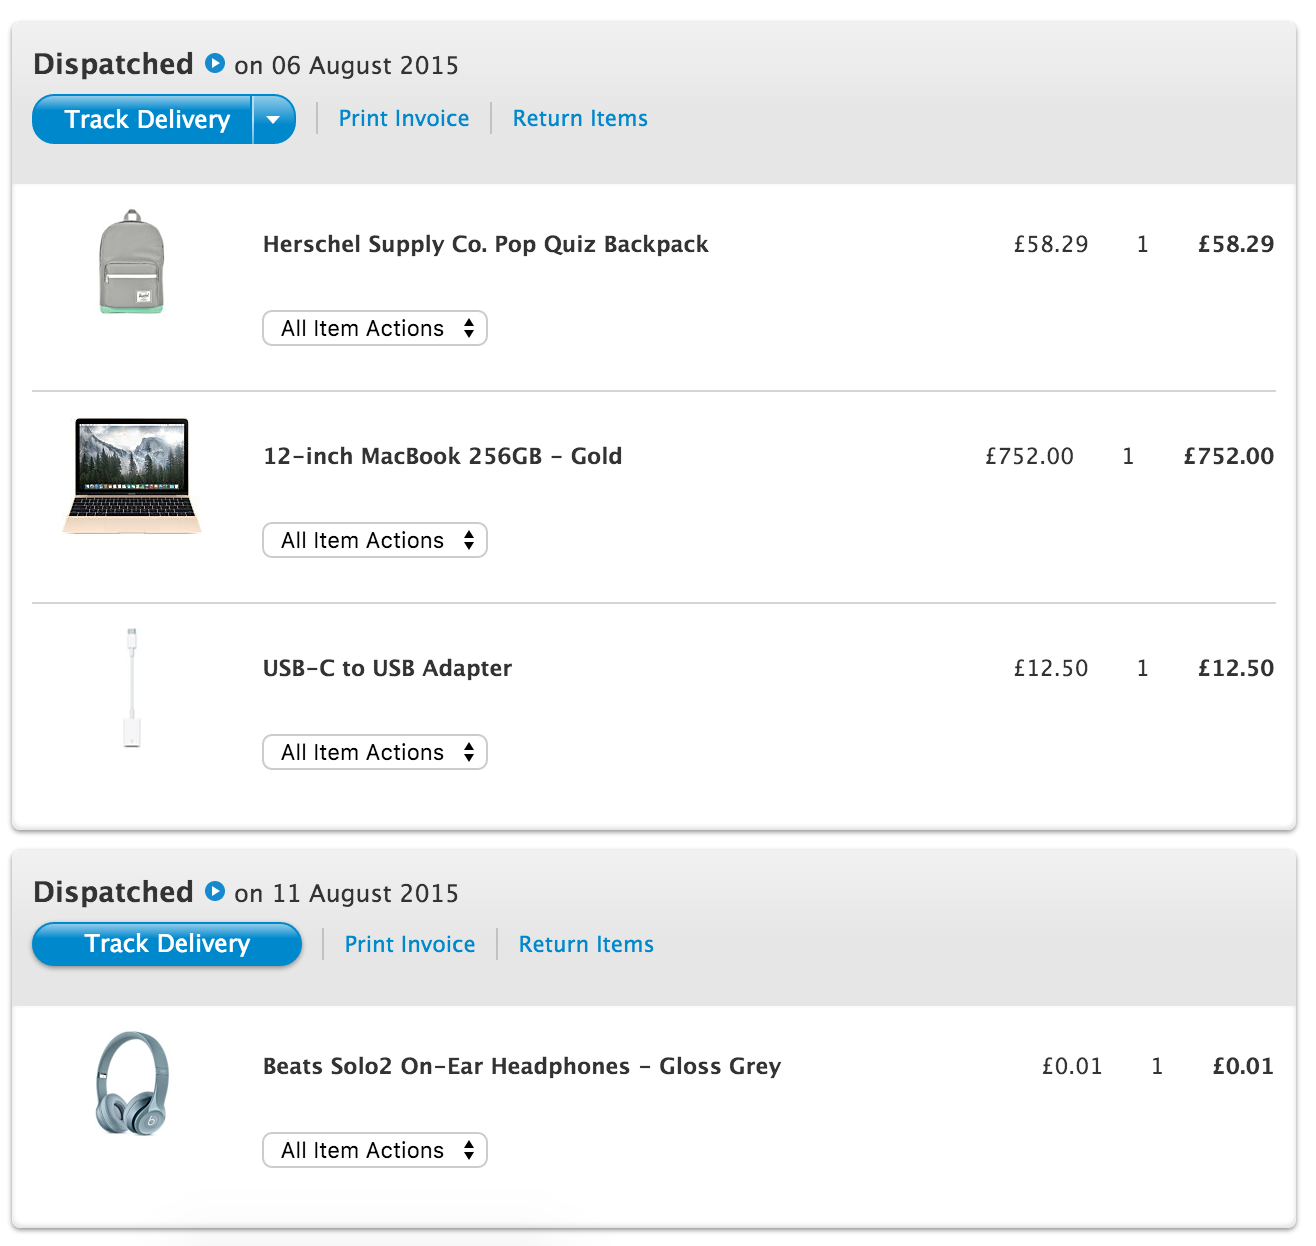Image resolution: width=1316 pixels, height=1246 pixels.
Task: Open the Beats Solo2 On-Ear Headphones title
Action: tap(521, 1067)
